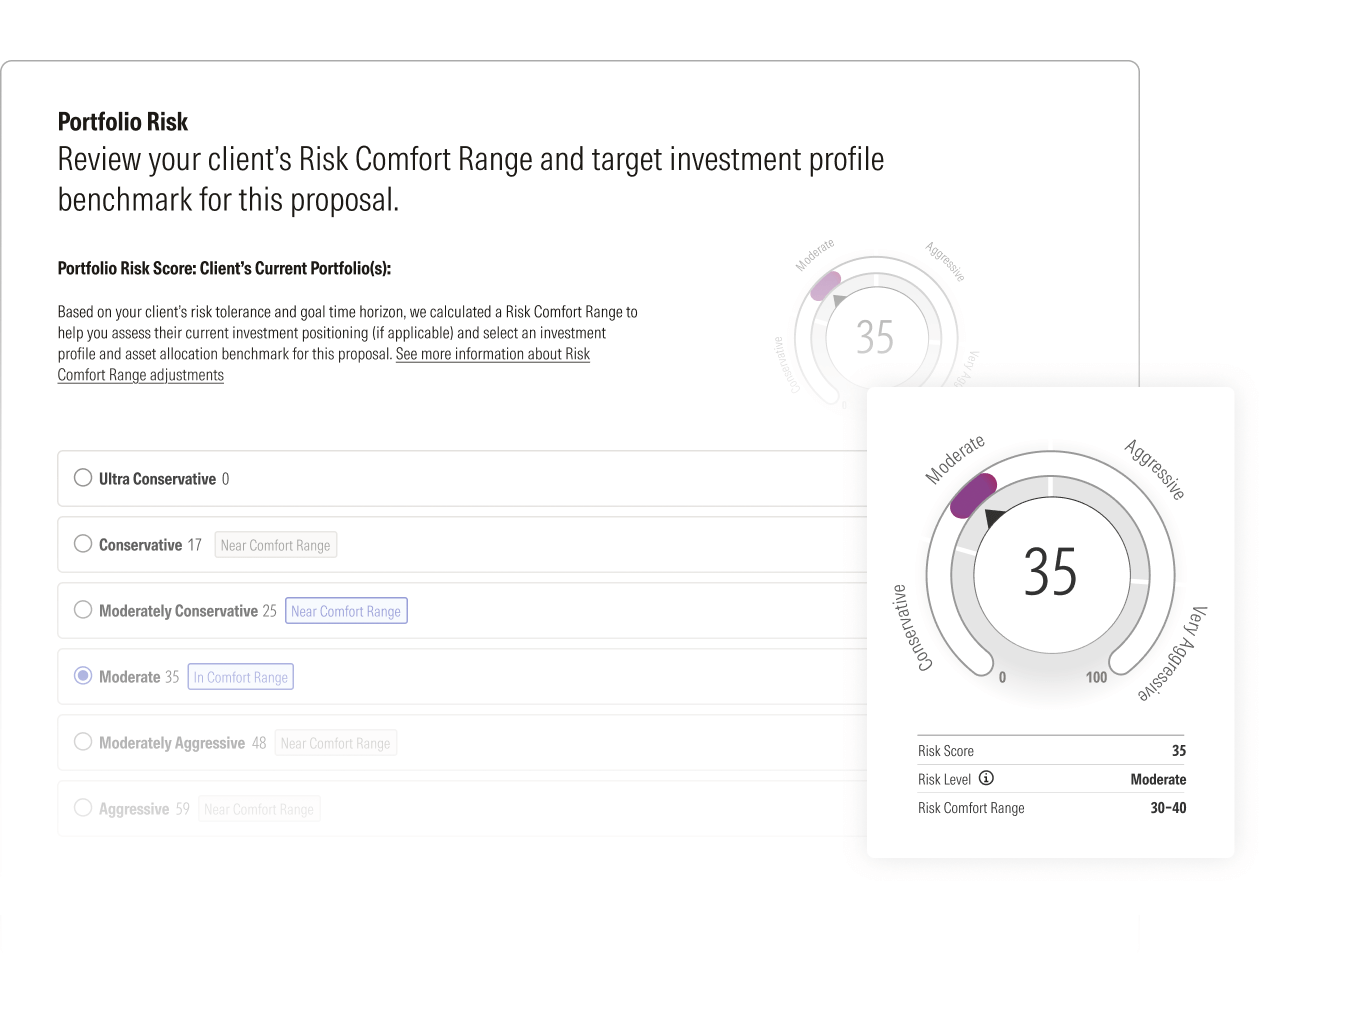Click the large 35 score in the gauge center
Image resolution: width=1364 pixels, height=1017 pixels.
(1050, 572)
